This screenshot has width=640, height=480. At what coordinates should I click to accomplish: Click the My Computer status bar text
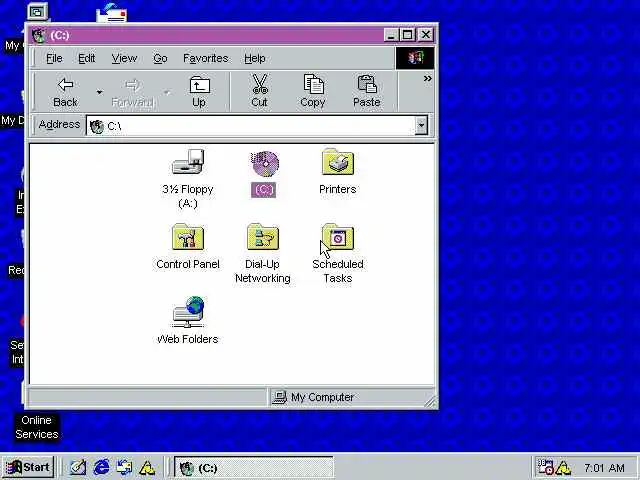pos(322,397)
